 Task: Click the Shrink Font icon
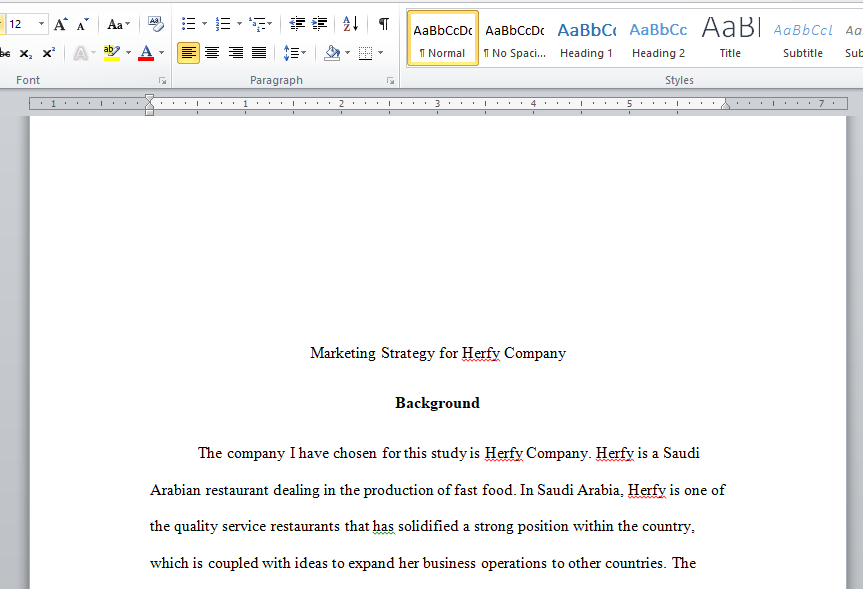(82, 24)
